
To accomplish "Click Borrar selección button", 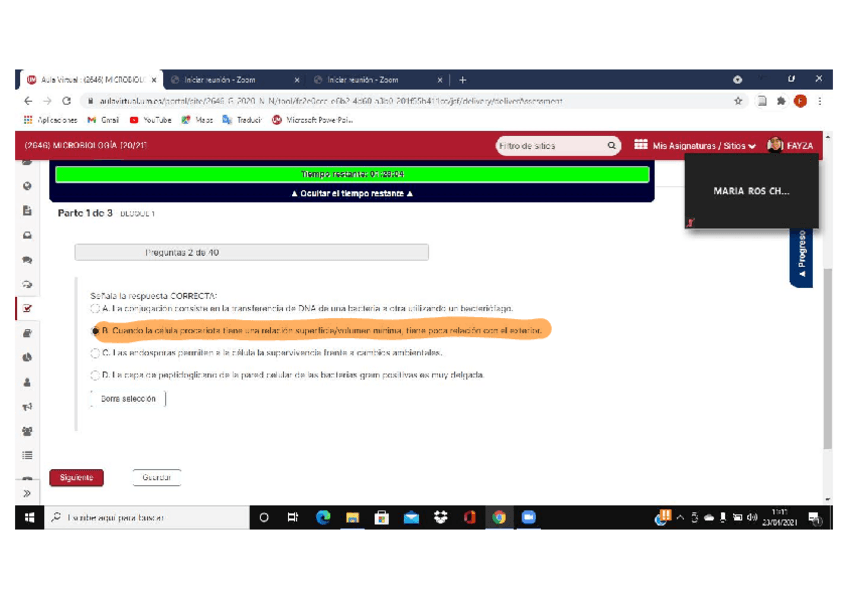I will point(128,399).
